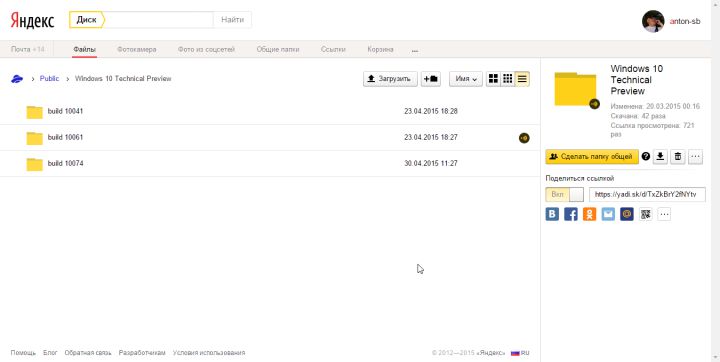This screenshot has height=362, width=720.
Task: Click folder icon of build 10061
Action: click(x=34, y=138)
